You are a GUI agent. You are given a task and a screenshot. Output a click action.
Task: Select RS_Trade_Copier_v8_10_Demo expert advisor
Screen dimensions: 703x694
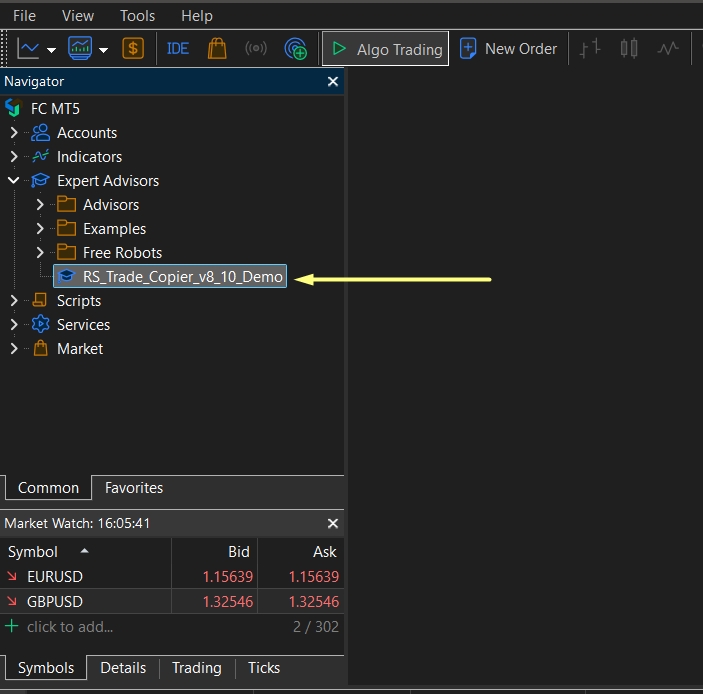pos(170,276)
